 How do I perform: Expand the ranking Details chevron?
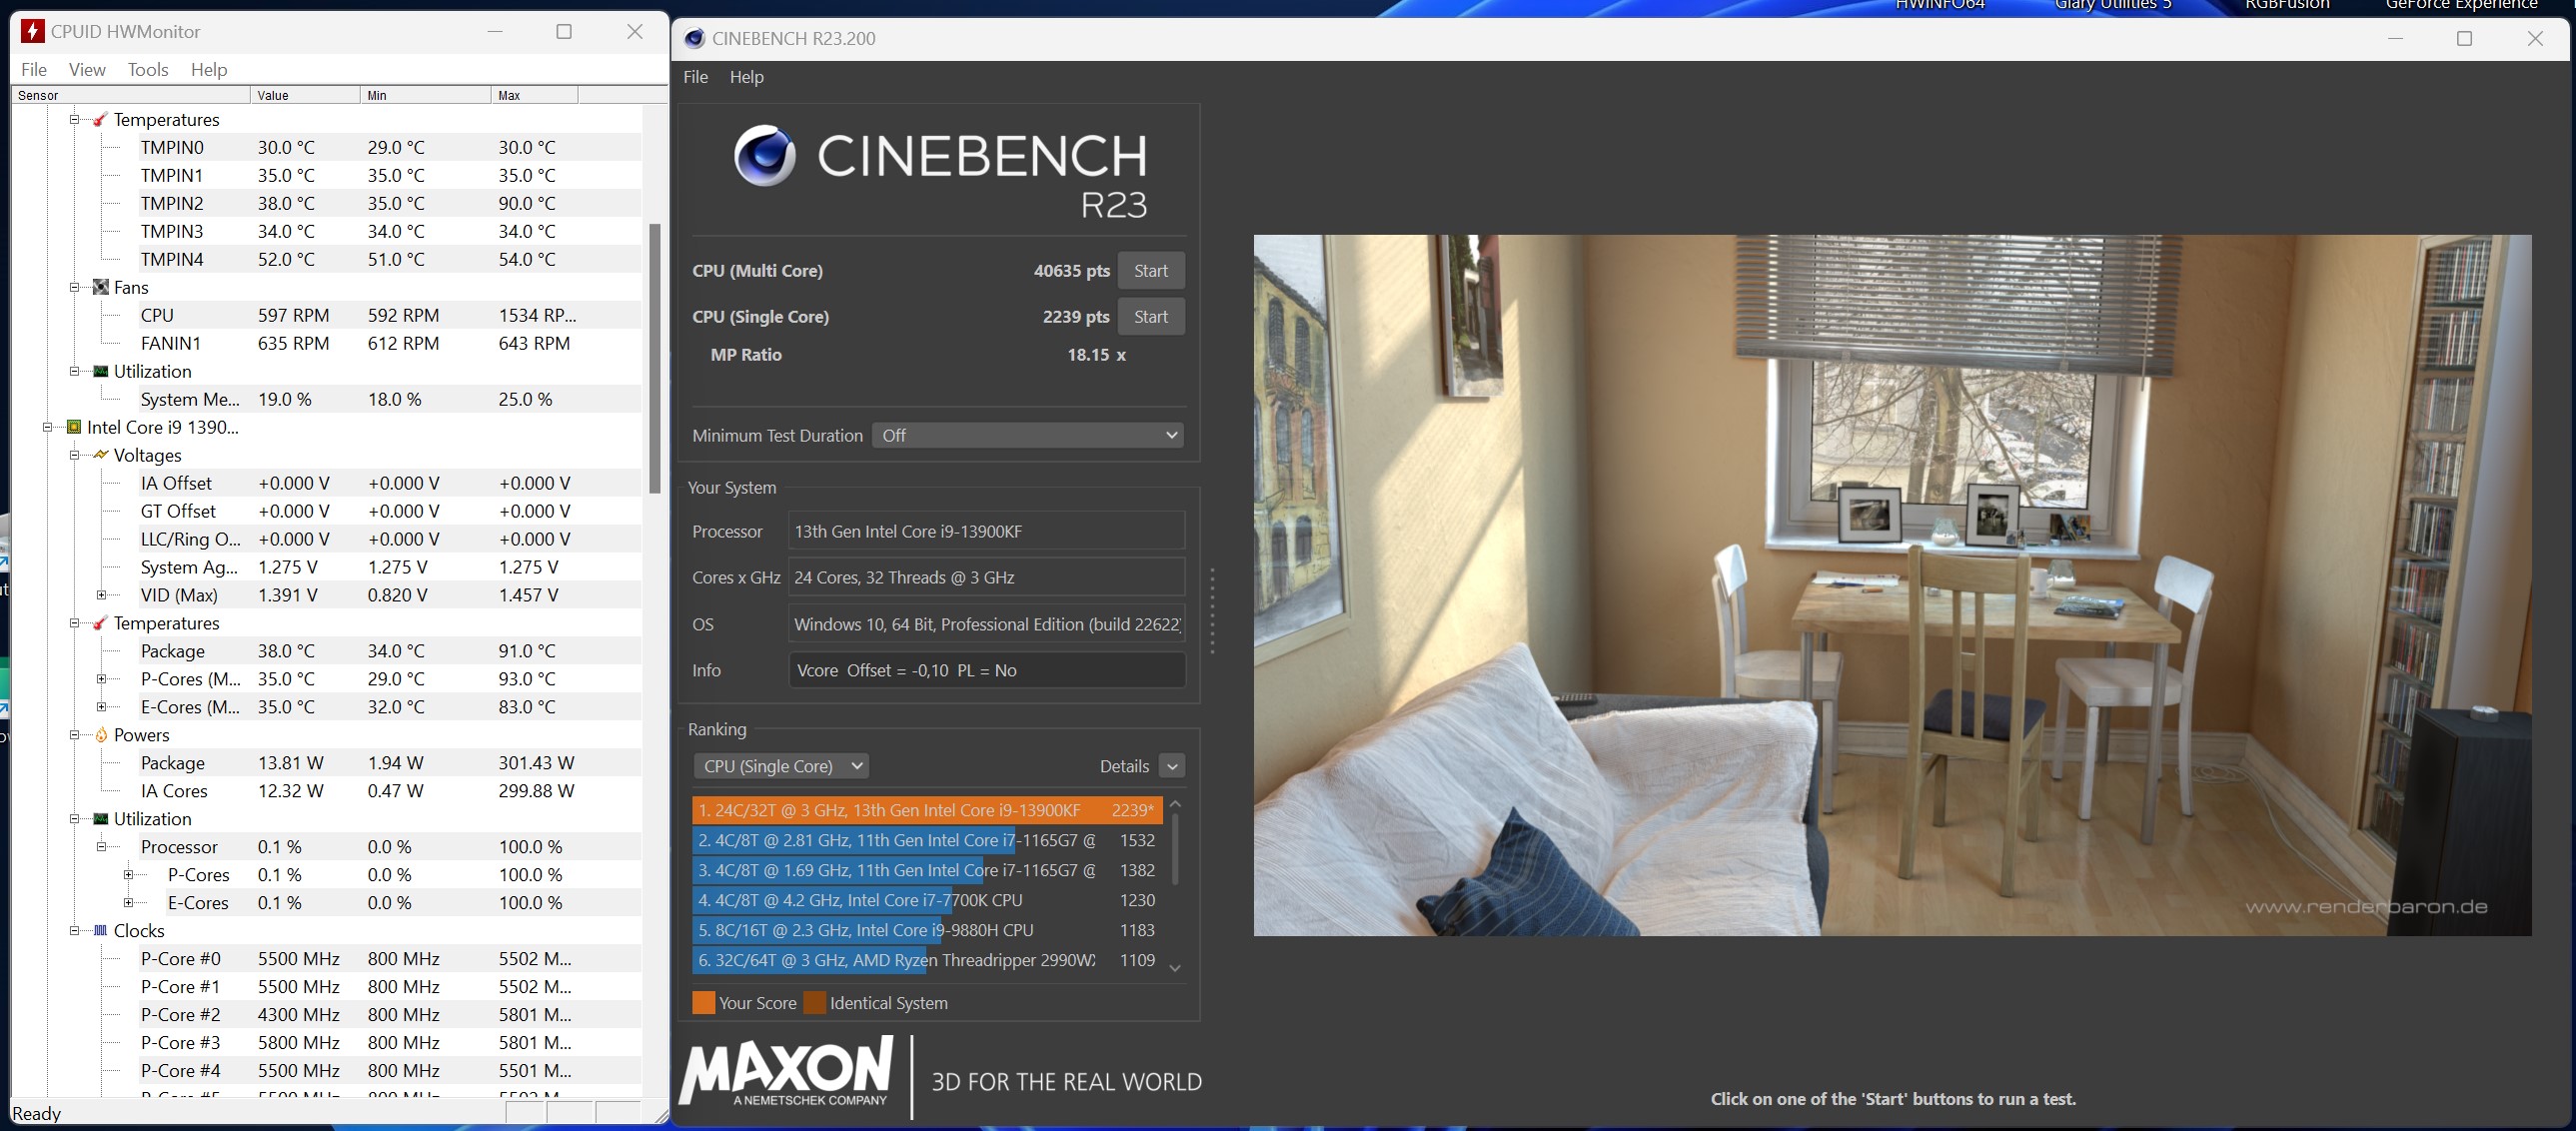point(1172,767)
